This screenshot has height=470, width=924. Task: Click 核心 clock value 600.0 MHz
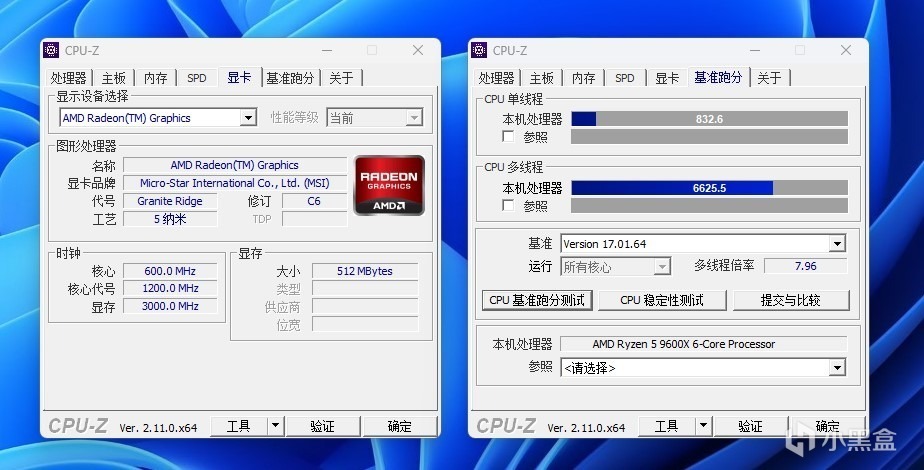coord(170,271)
